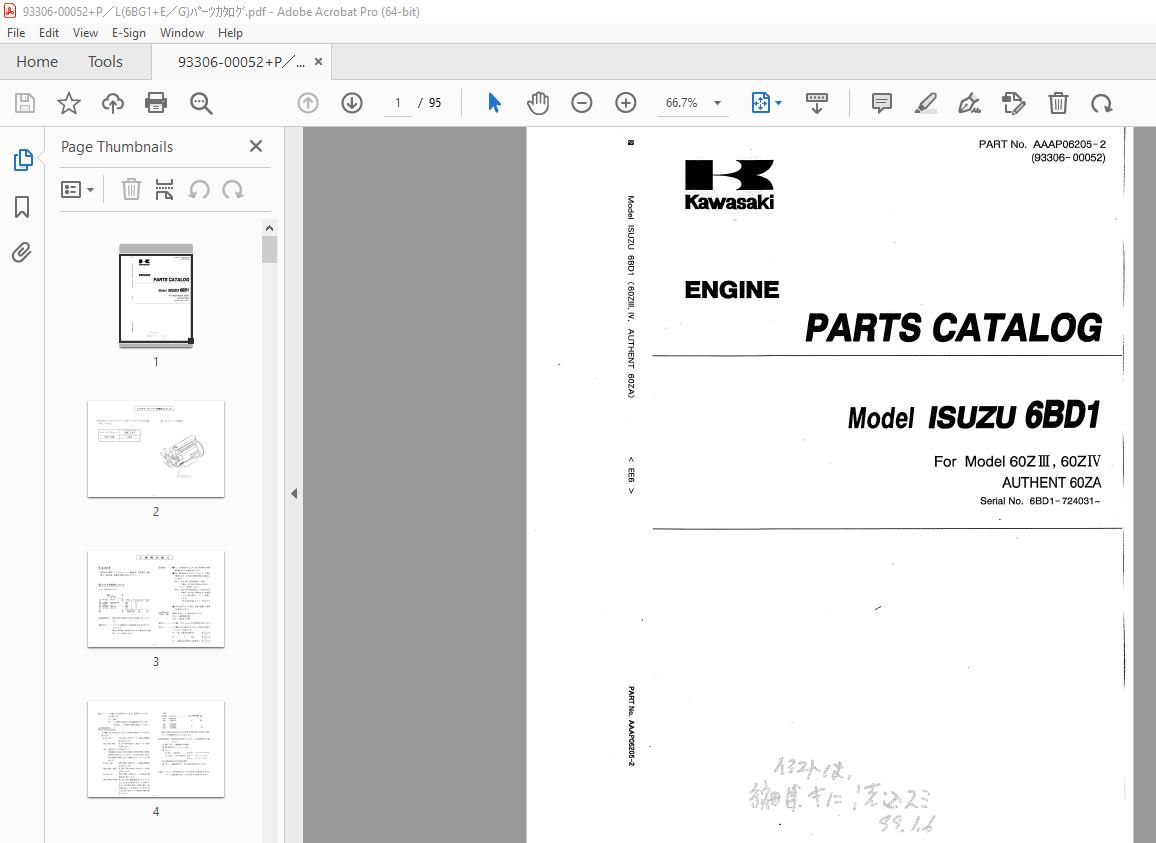Select page 2 thumbnail

156,449
